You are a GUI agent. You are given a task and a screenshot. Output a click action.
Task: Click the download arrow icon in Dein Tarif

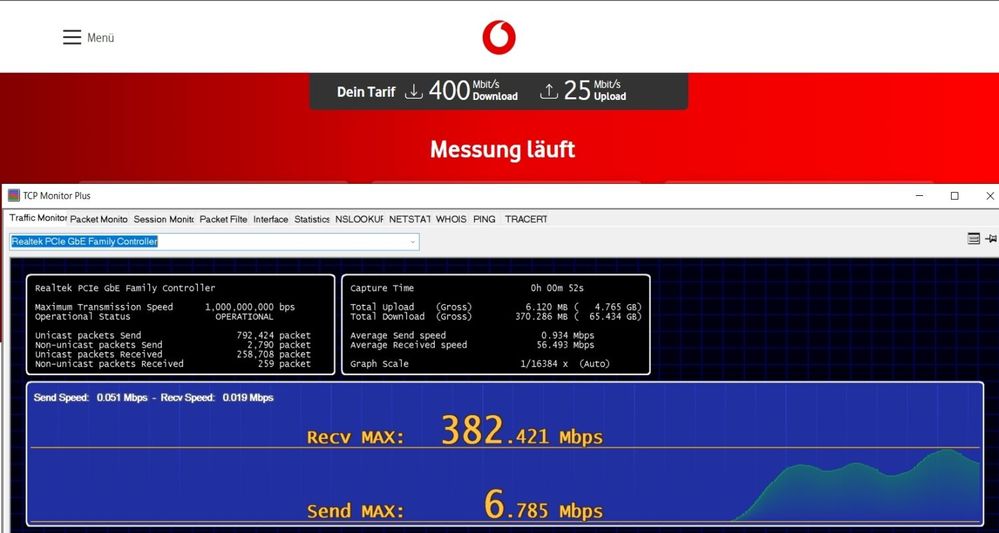[x=414, y=92]
